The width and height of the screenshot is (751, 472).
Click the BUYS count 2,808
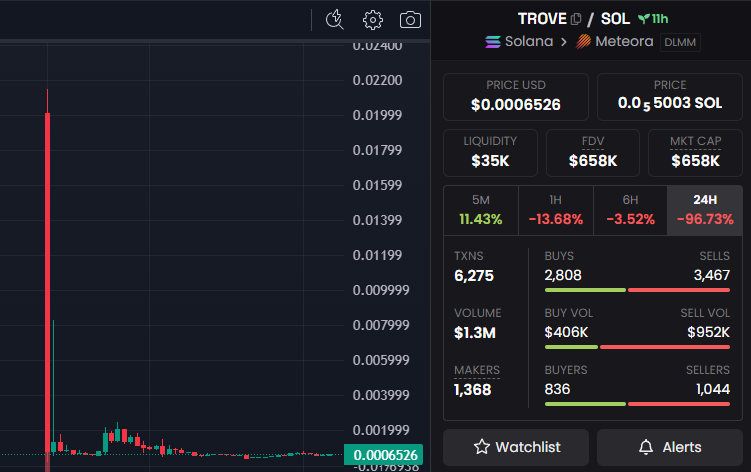point(563,276)
